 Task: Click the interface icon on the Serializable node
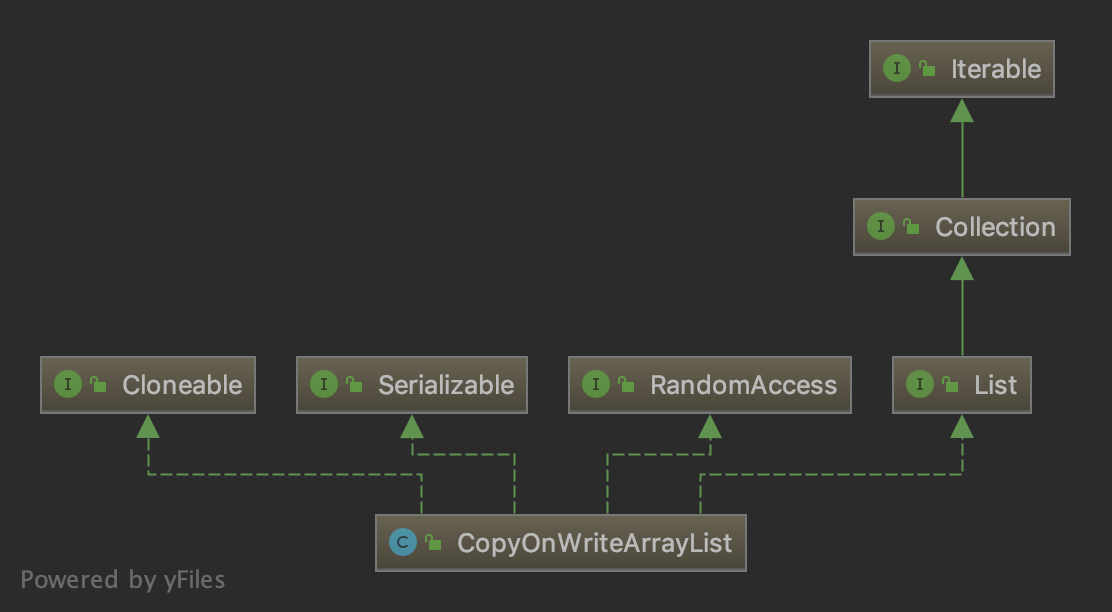point(324,385)
